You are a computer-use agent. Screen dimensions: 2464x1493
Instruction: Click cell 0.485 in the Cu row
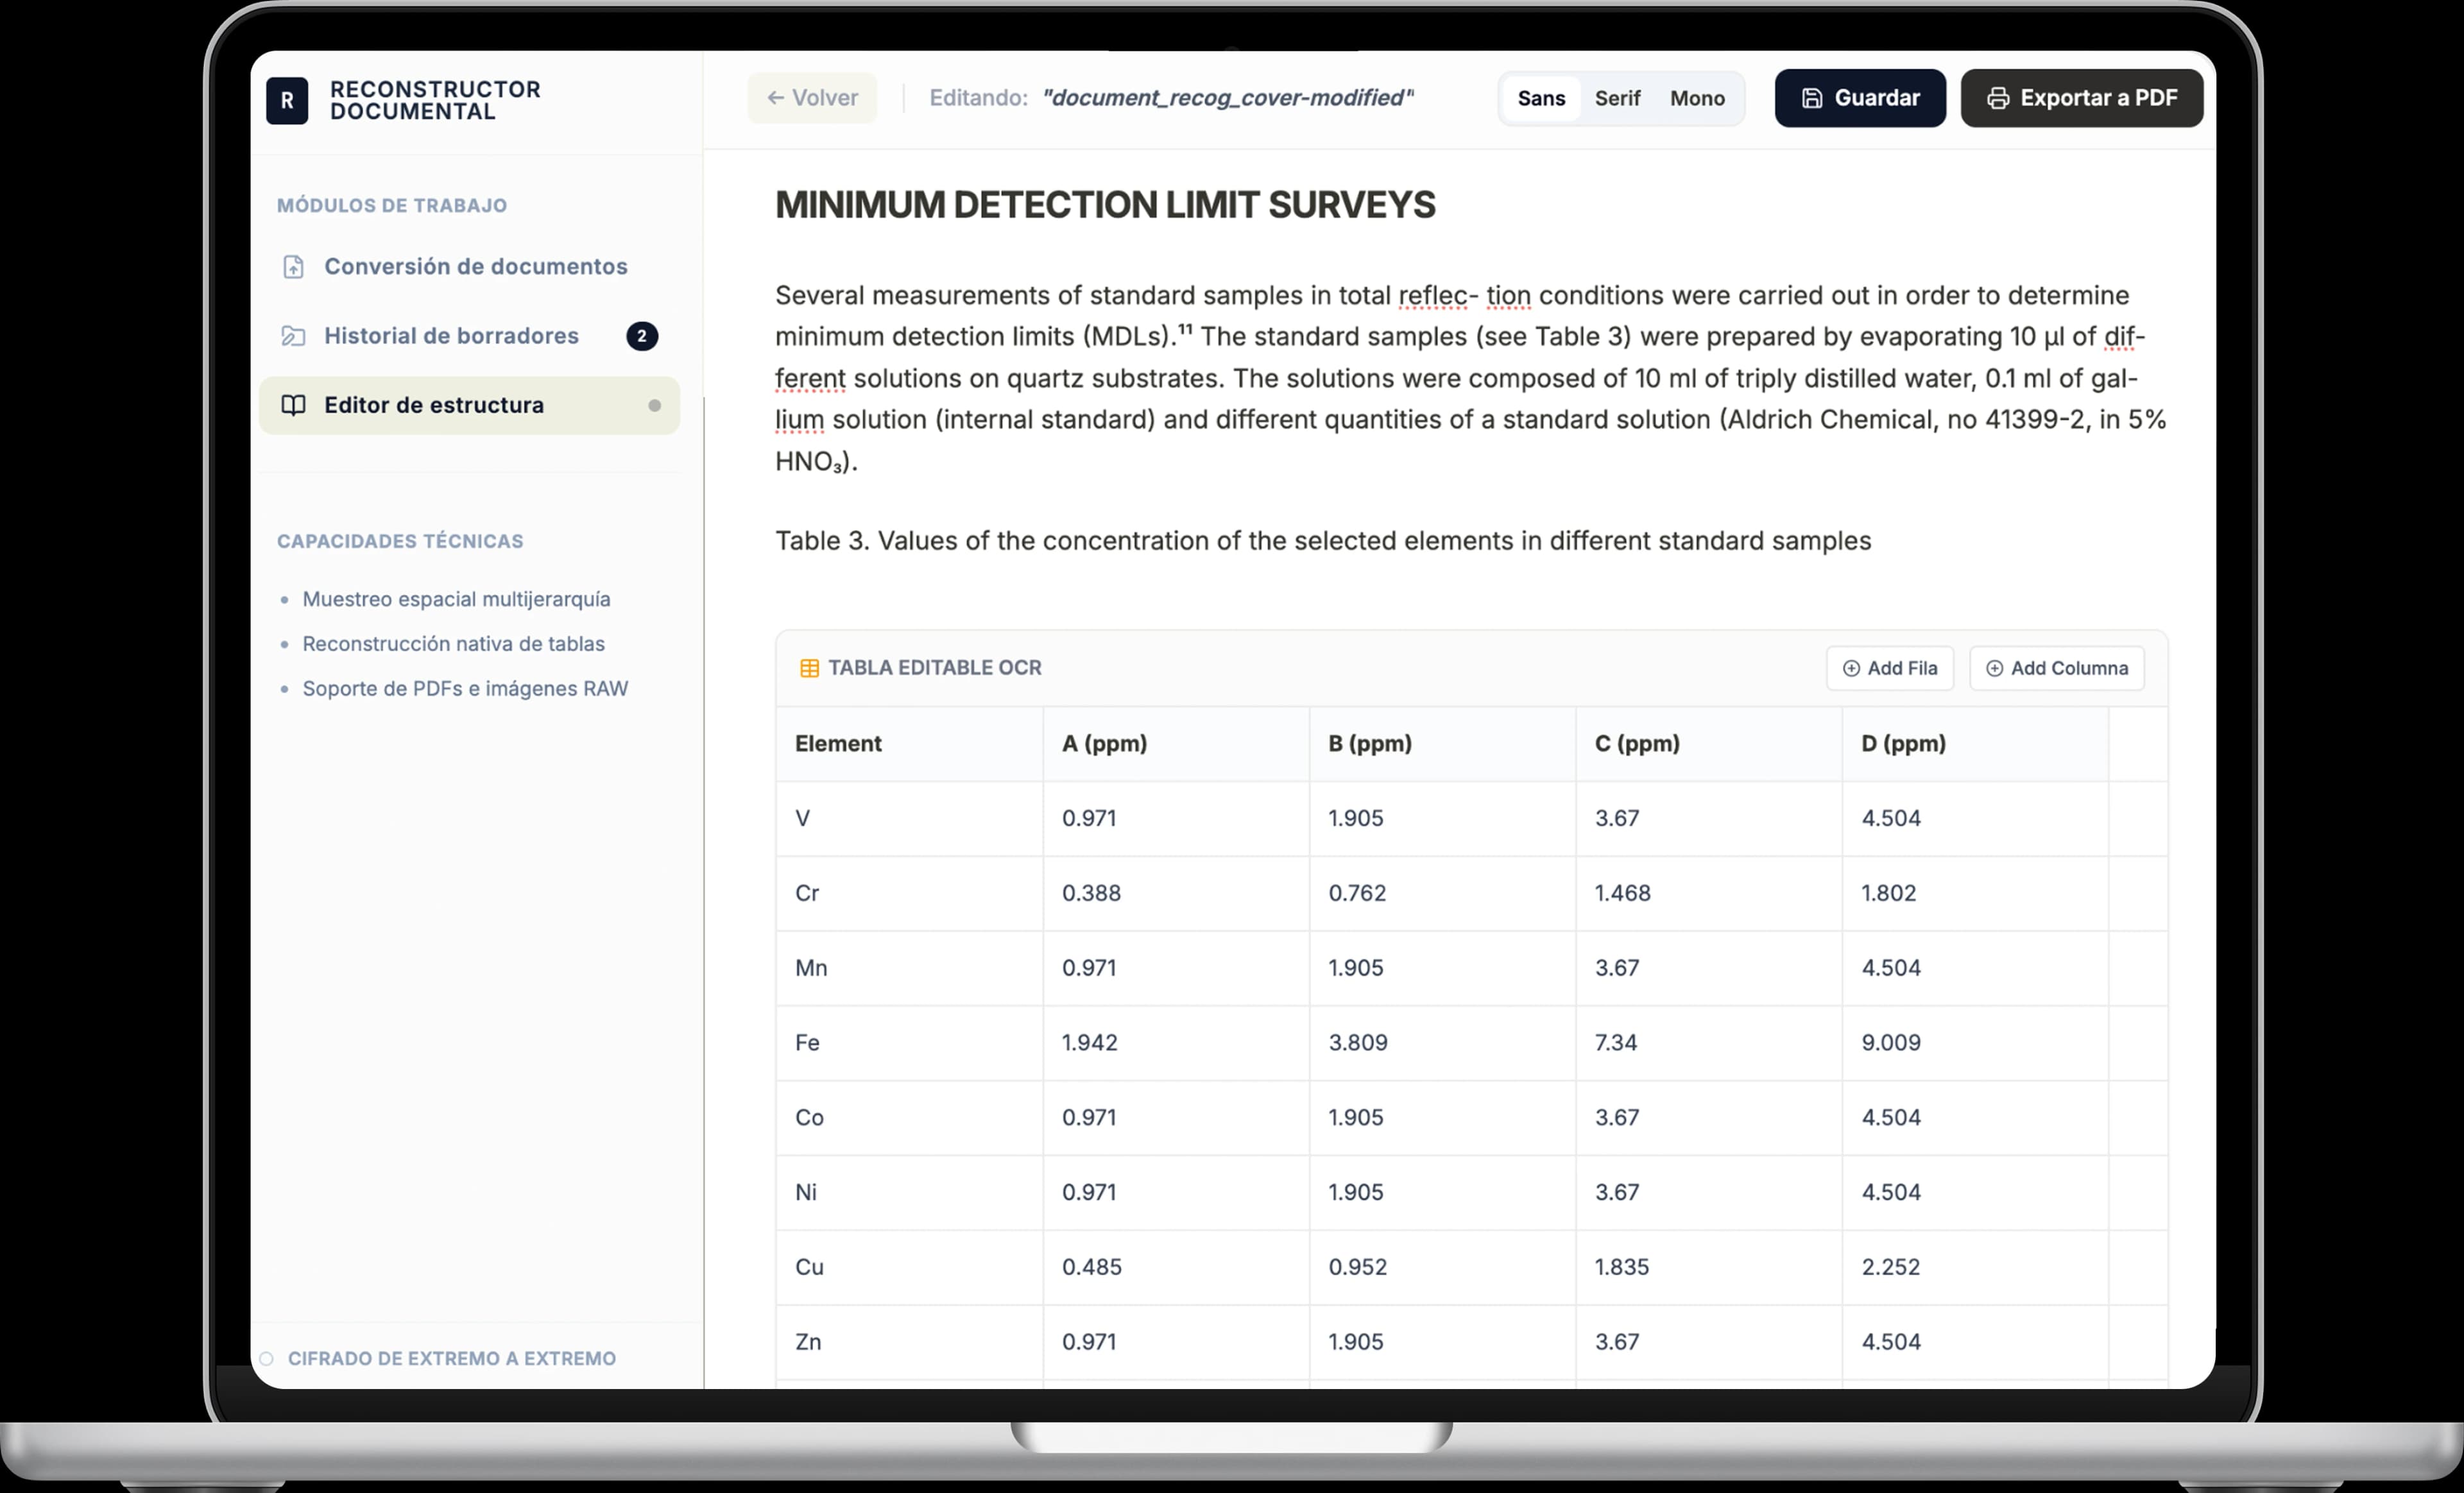(x=1176, y=1268)
